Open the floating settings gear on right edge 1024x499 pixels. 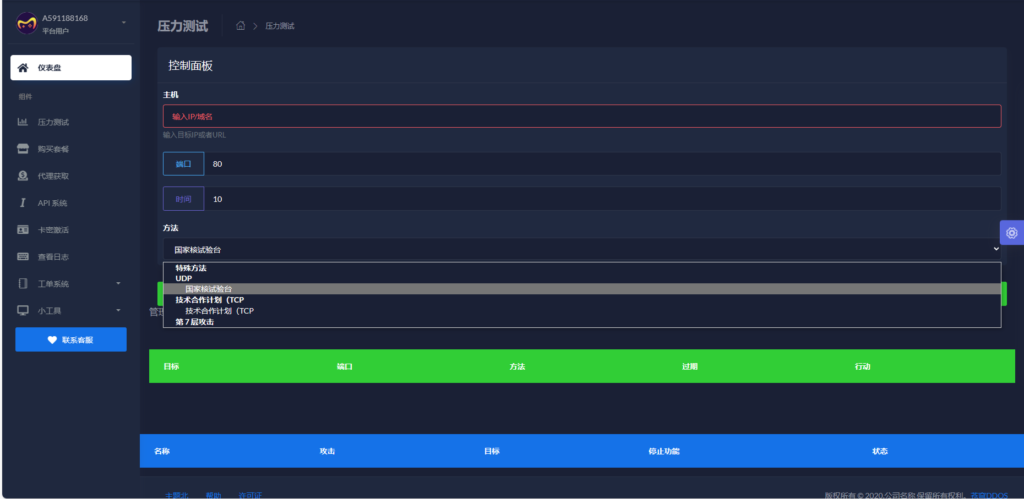[1012, 233]
